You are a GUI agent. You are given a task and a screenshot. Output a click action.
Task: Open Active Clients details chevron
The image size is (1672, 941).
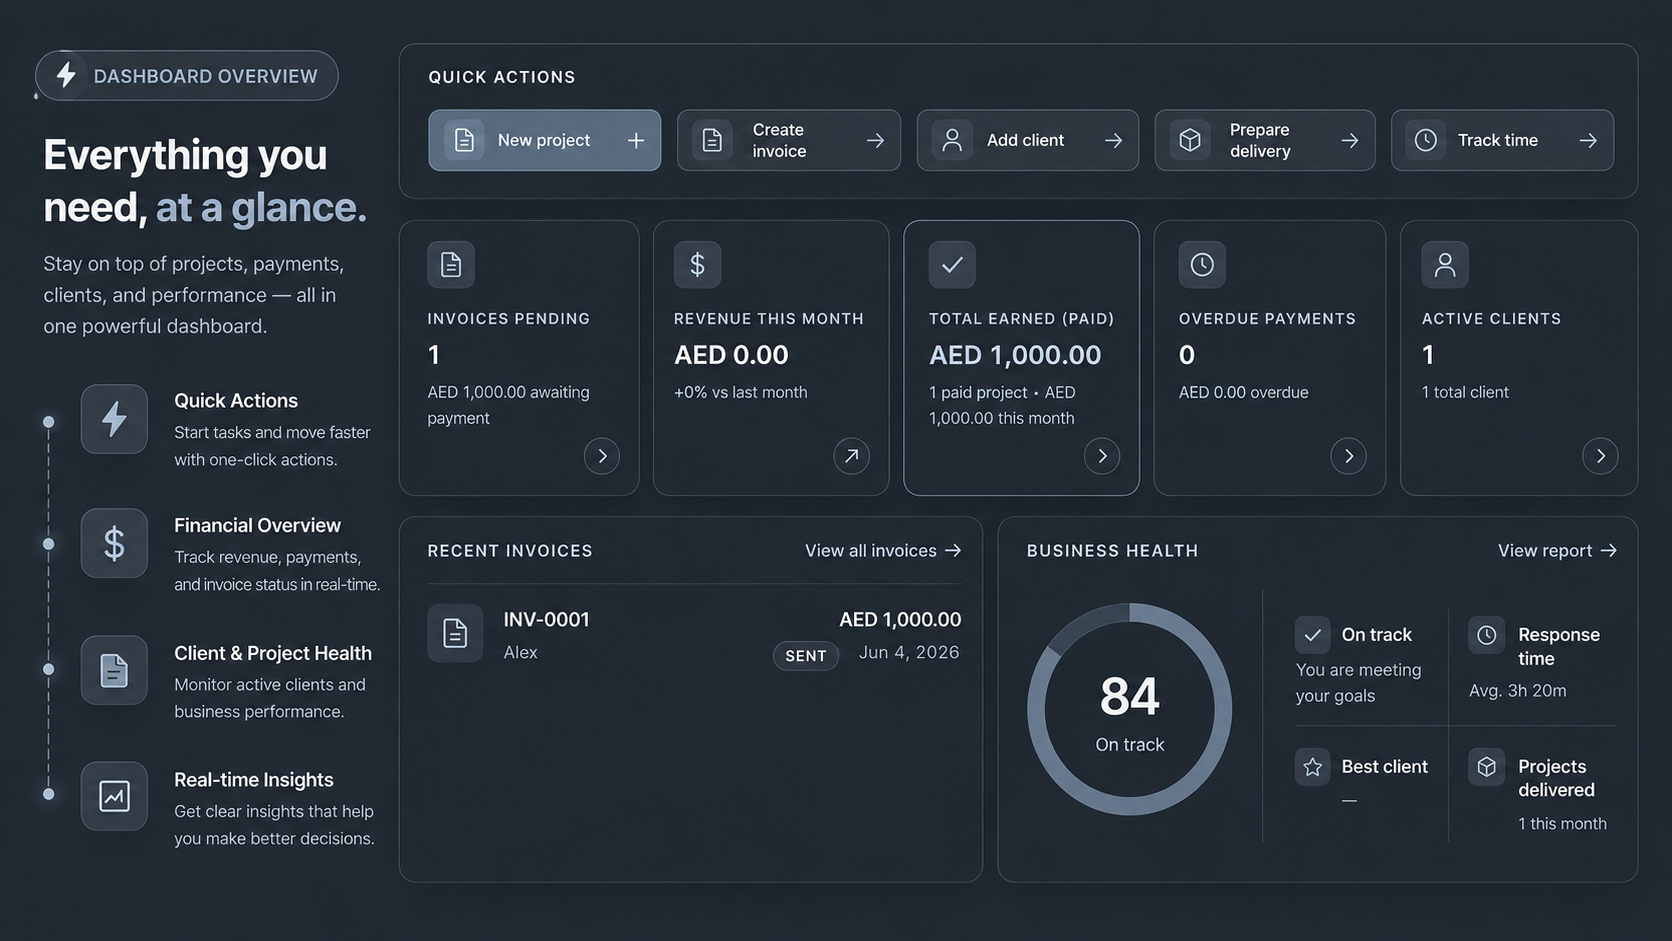[x=1600, y=456]
